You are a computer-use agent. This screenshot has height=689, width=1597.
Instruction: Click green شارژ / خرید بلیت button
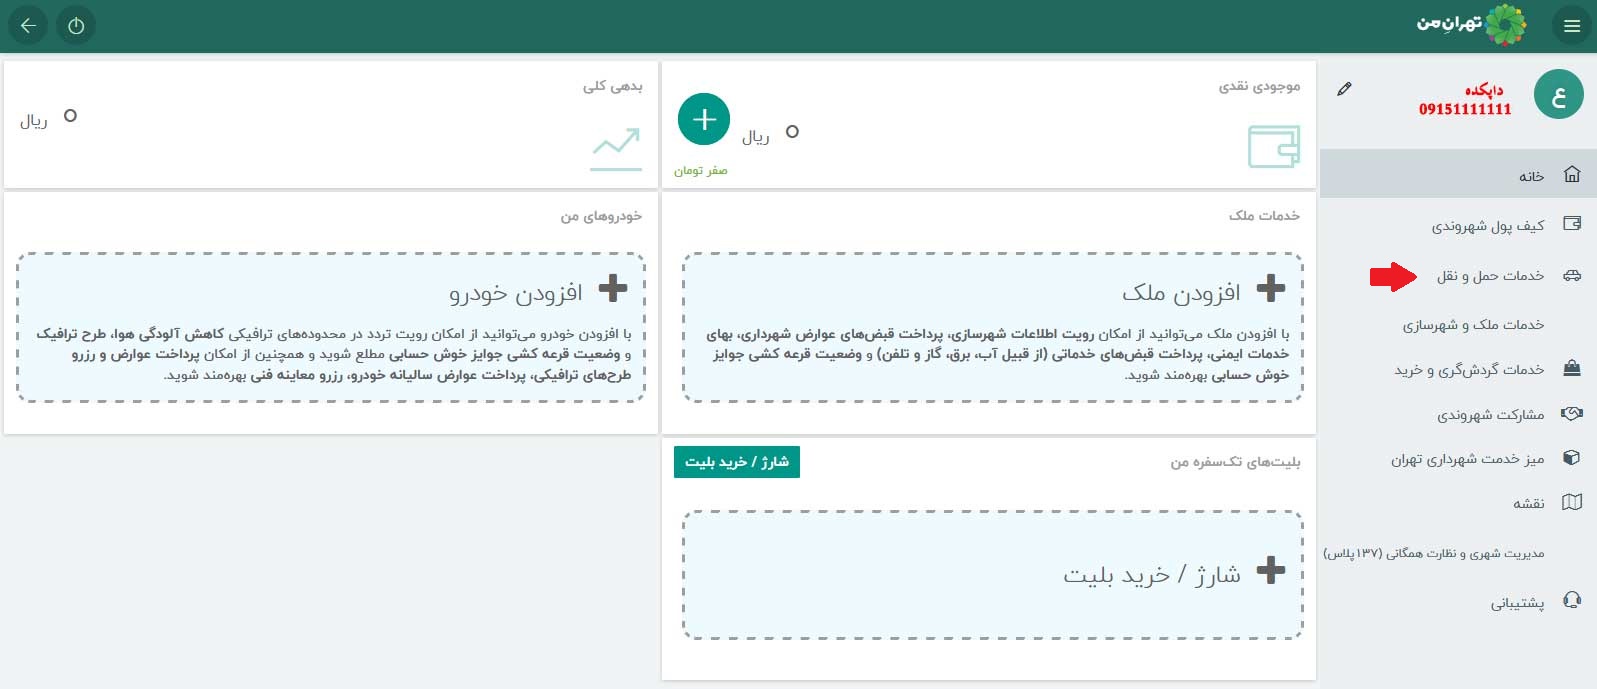coord(737,461)
